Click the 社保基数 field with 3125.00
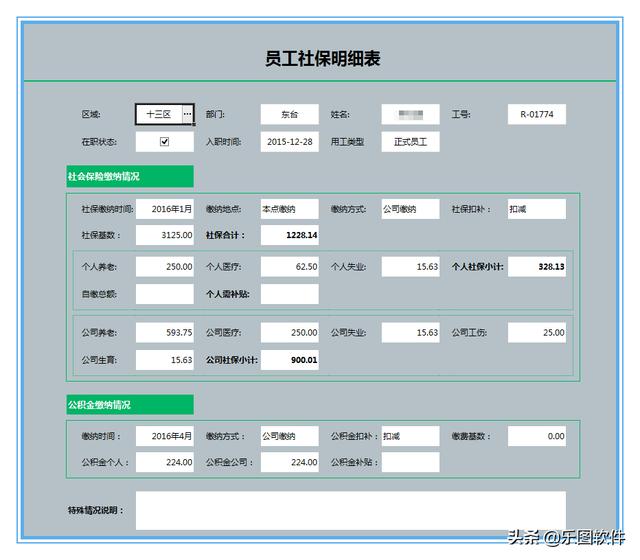 (x=165, y=235)
